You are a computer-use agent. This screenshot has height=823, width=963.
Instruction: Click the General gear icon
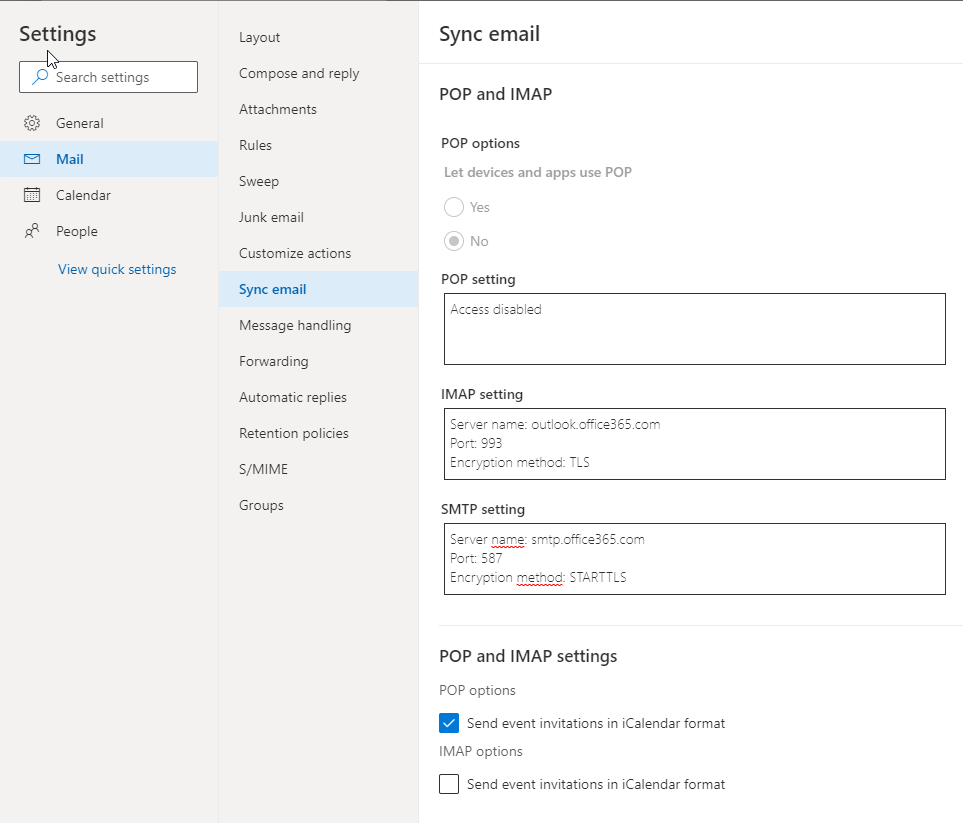point(32,123)
